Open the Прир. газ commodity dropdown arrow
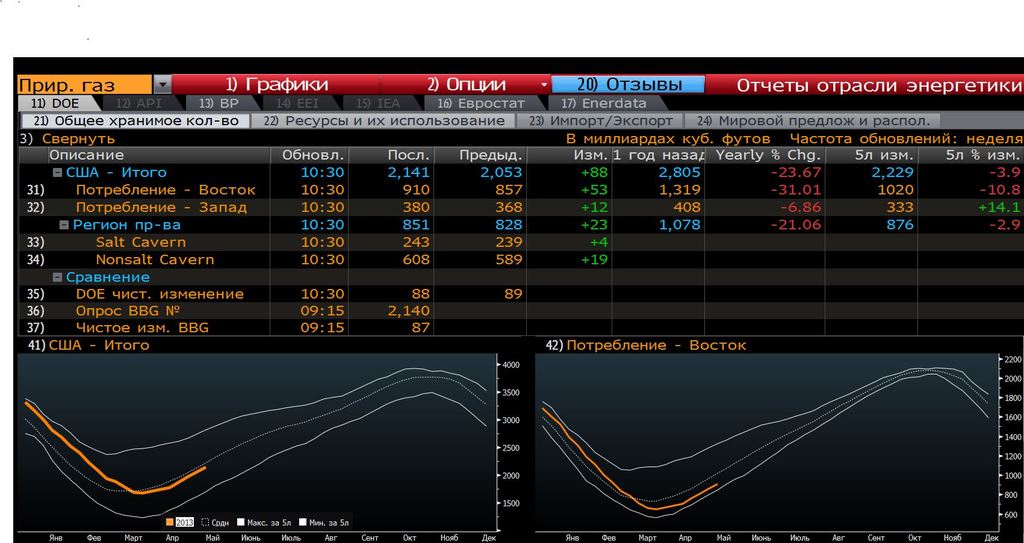The height and width of the screenshot is (543, 1024). (x=162, y=85)
